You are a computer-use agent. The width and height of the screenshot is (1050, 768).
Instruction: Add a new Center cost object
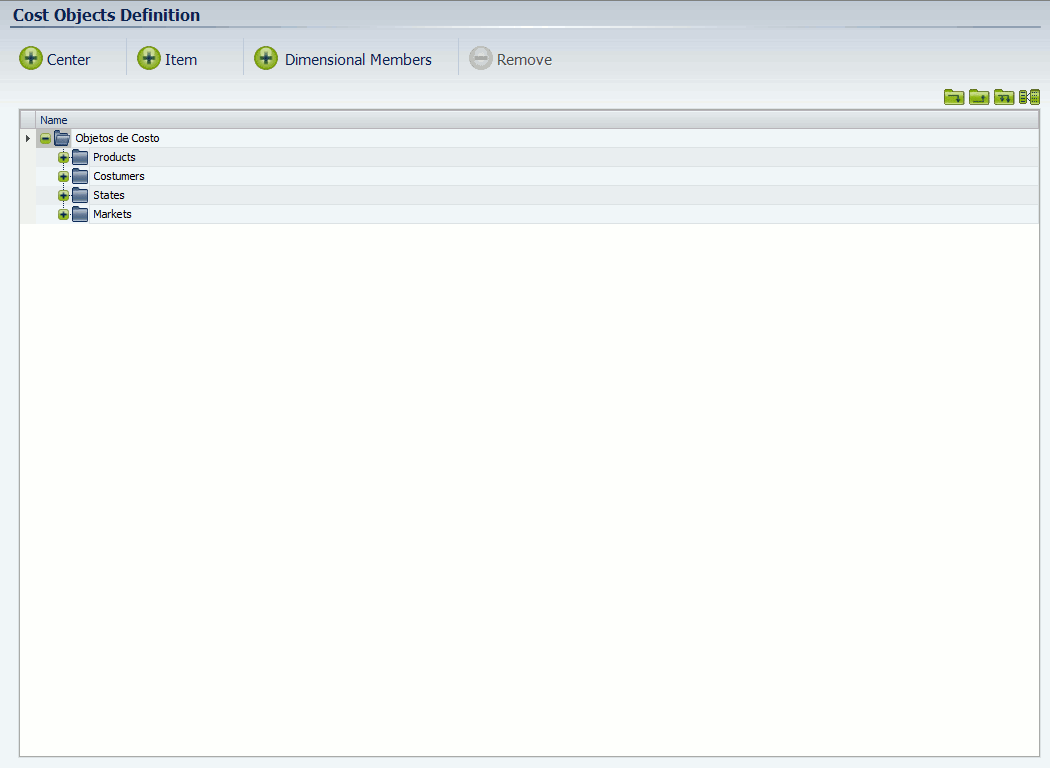click(x=55, y=59)
